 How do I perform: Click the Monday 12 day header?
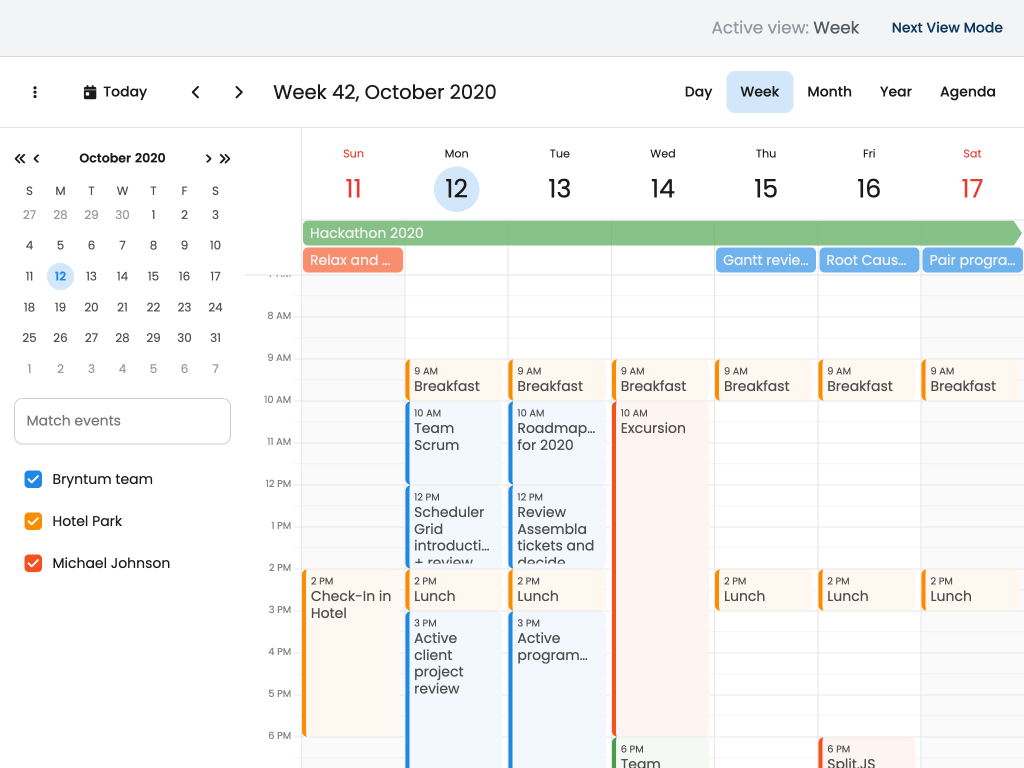coord(456,189)
